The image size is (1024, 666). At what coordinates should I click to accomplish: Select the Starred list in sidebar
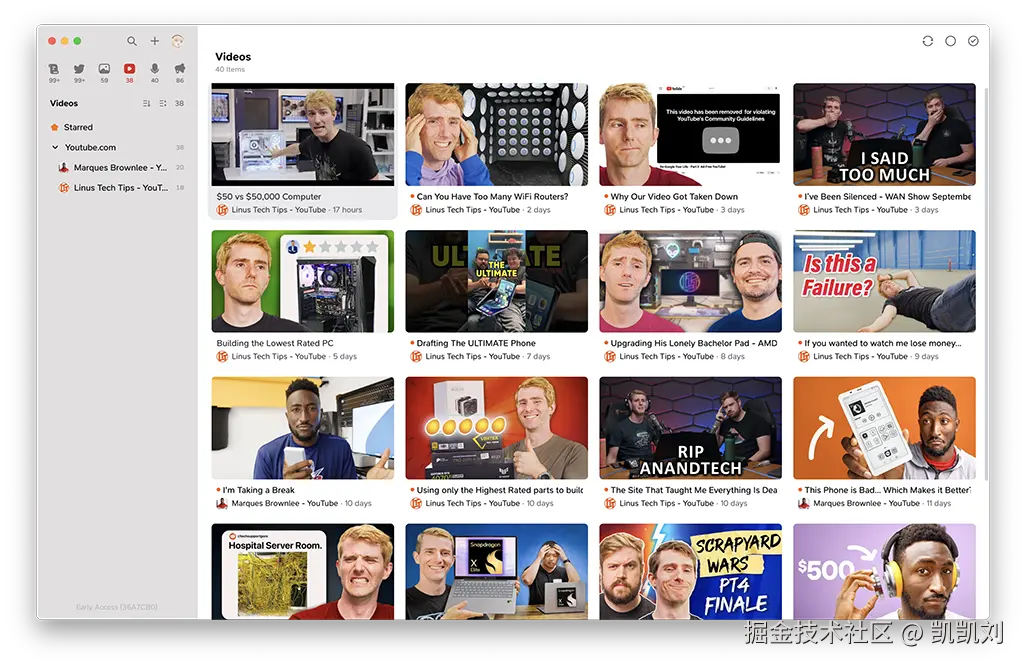click(78, 127)
